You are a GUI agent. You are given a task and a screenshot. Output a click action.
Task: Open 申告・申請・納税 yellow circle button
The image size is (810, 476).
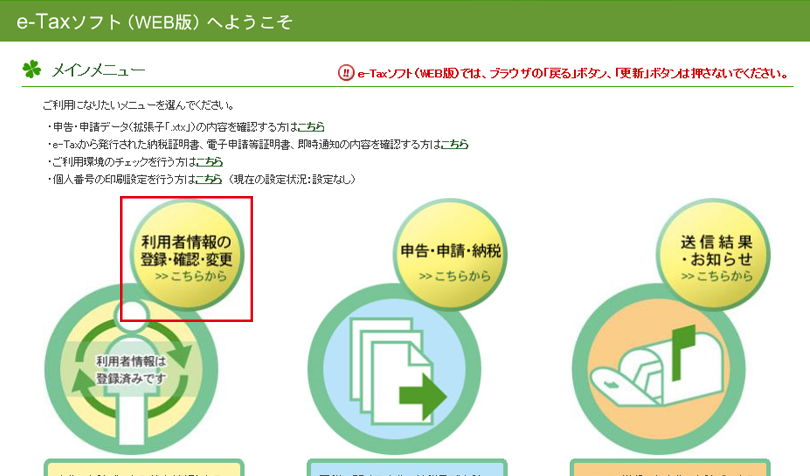(x=450, y=255)
